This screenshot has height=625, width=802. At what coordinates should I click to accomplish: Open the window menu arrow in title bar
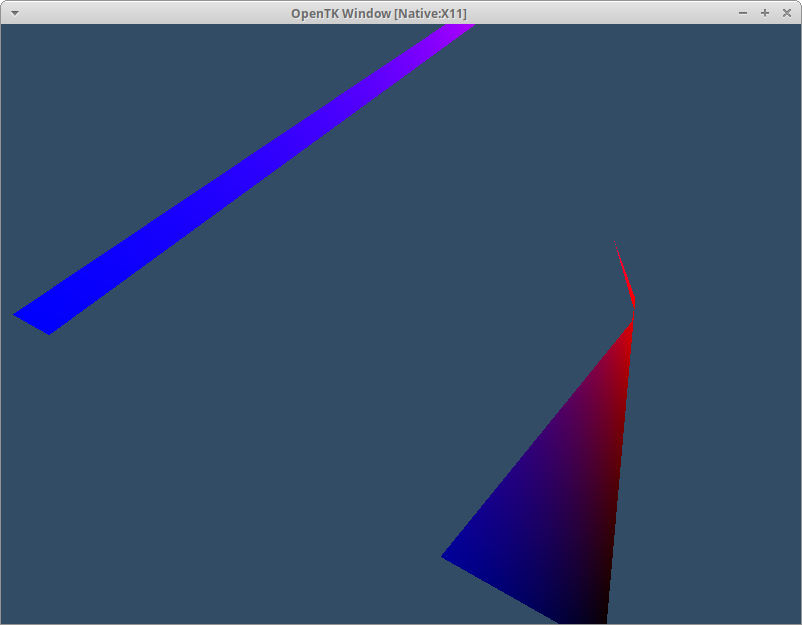tap(15, 13)
